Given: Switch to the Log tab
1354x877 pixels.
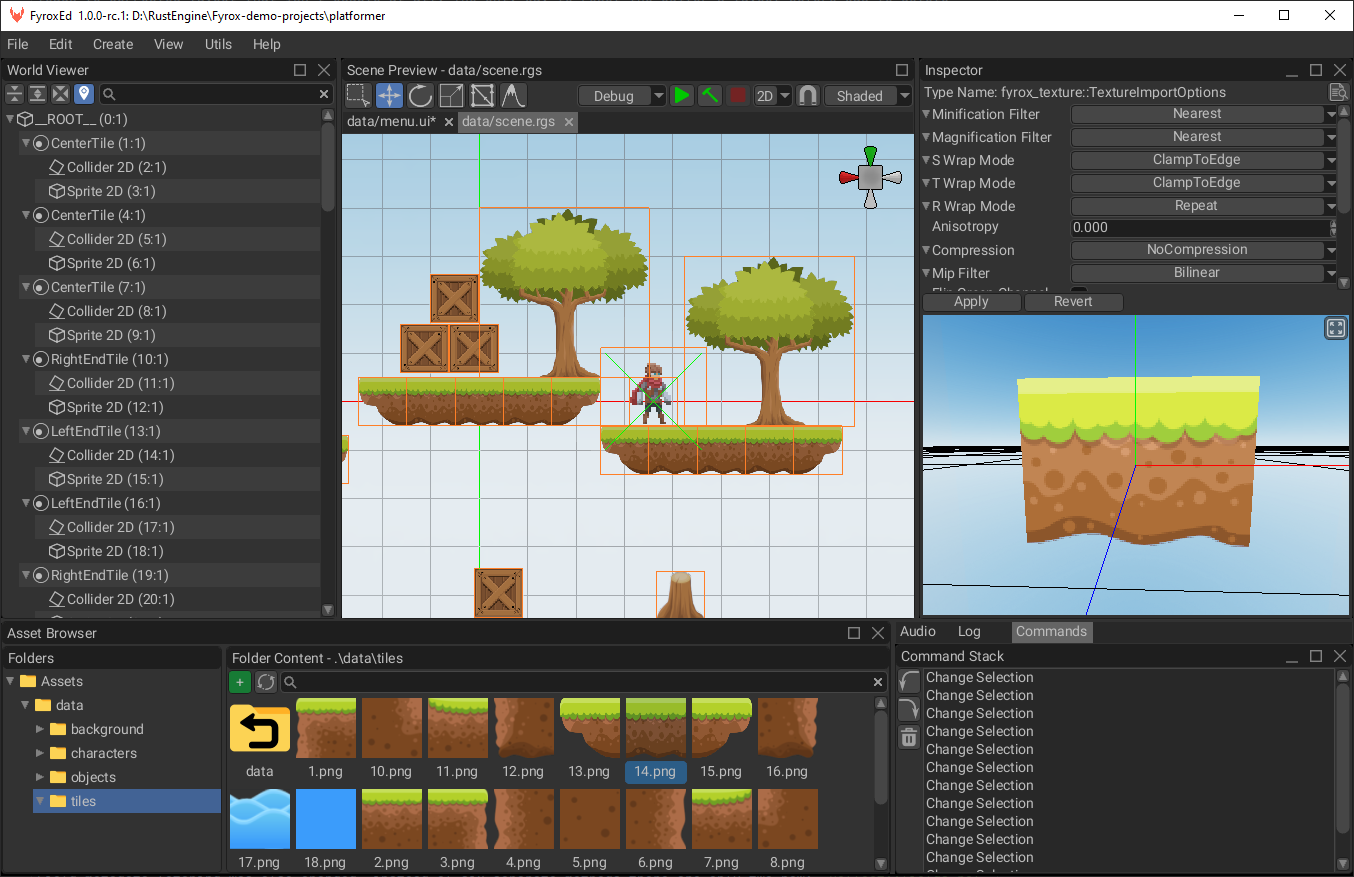Looking at the screenshot, I should coord(969,631).
